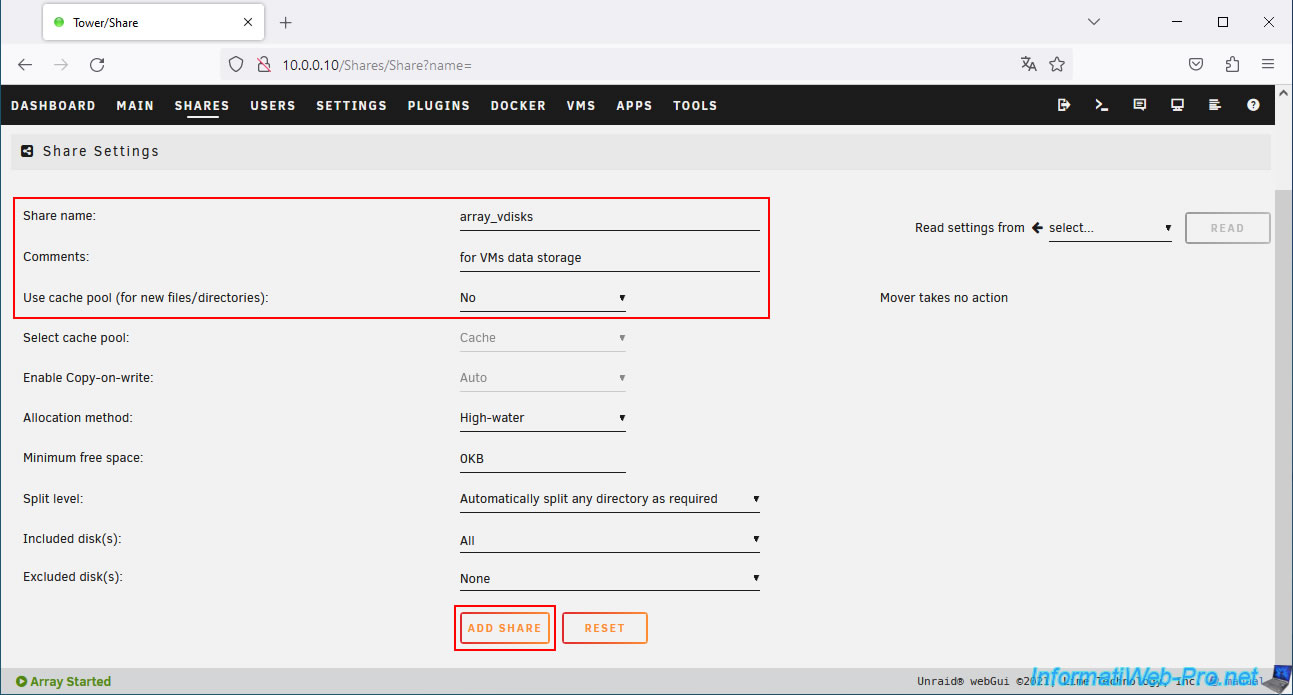1293x695 pixels.
Task: Open the PLUGINS menu
Action: click(x=439, y=105)
